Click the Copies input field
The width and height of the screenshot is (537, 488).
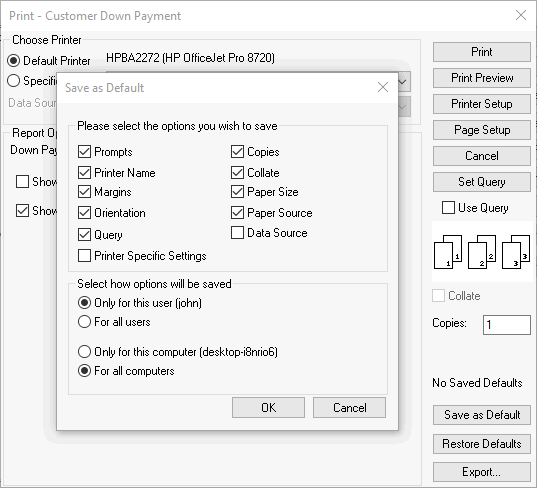pos(507,324)
